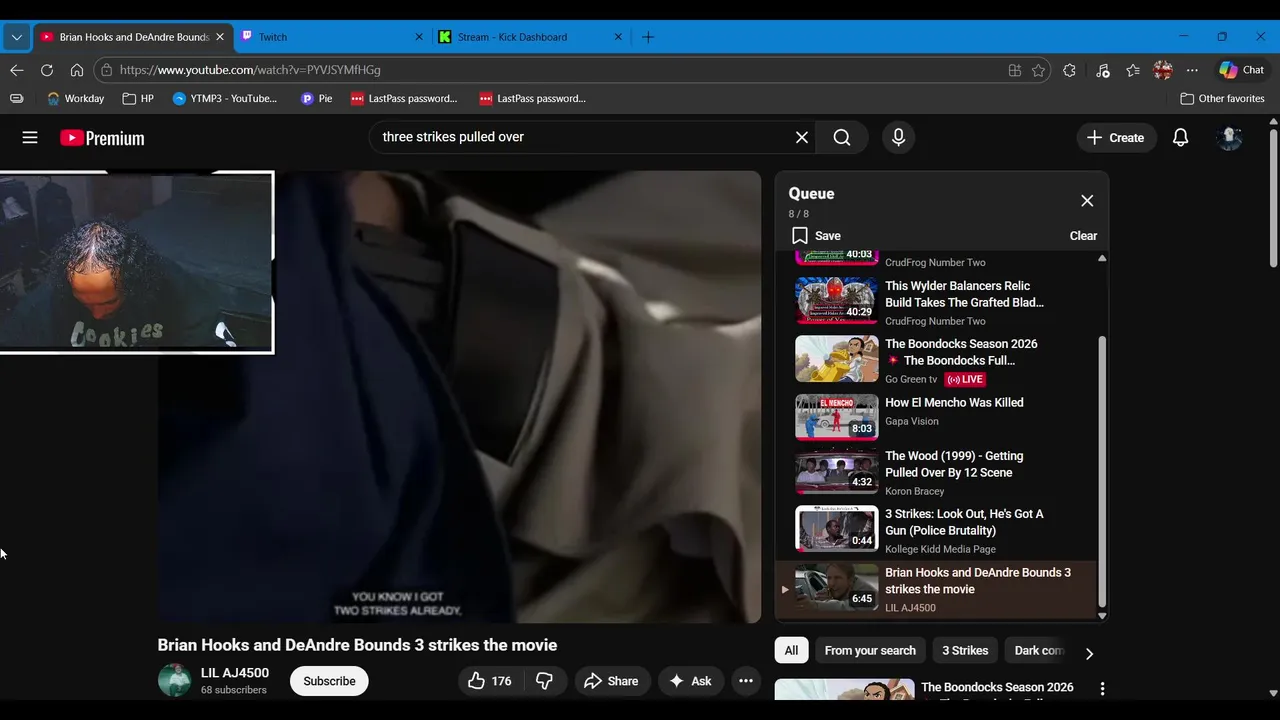Open browser profile avatar in toolbar
The image size is (1280, 720).
click(x=1162, y=70)
